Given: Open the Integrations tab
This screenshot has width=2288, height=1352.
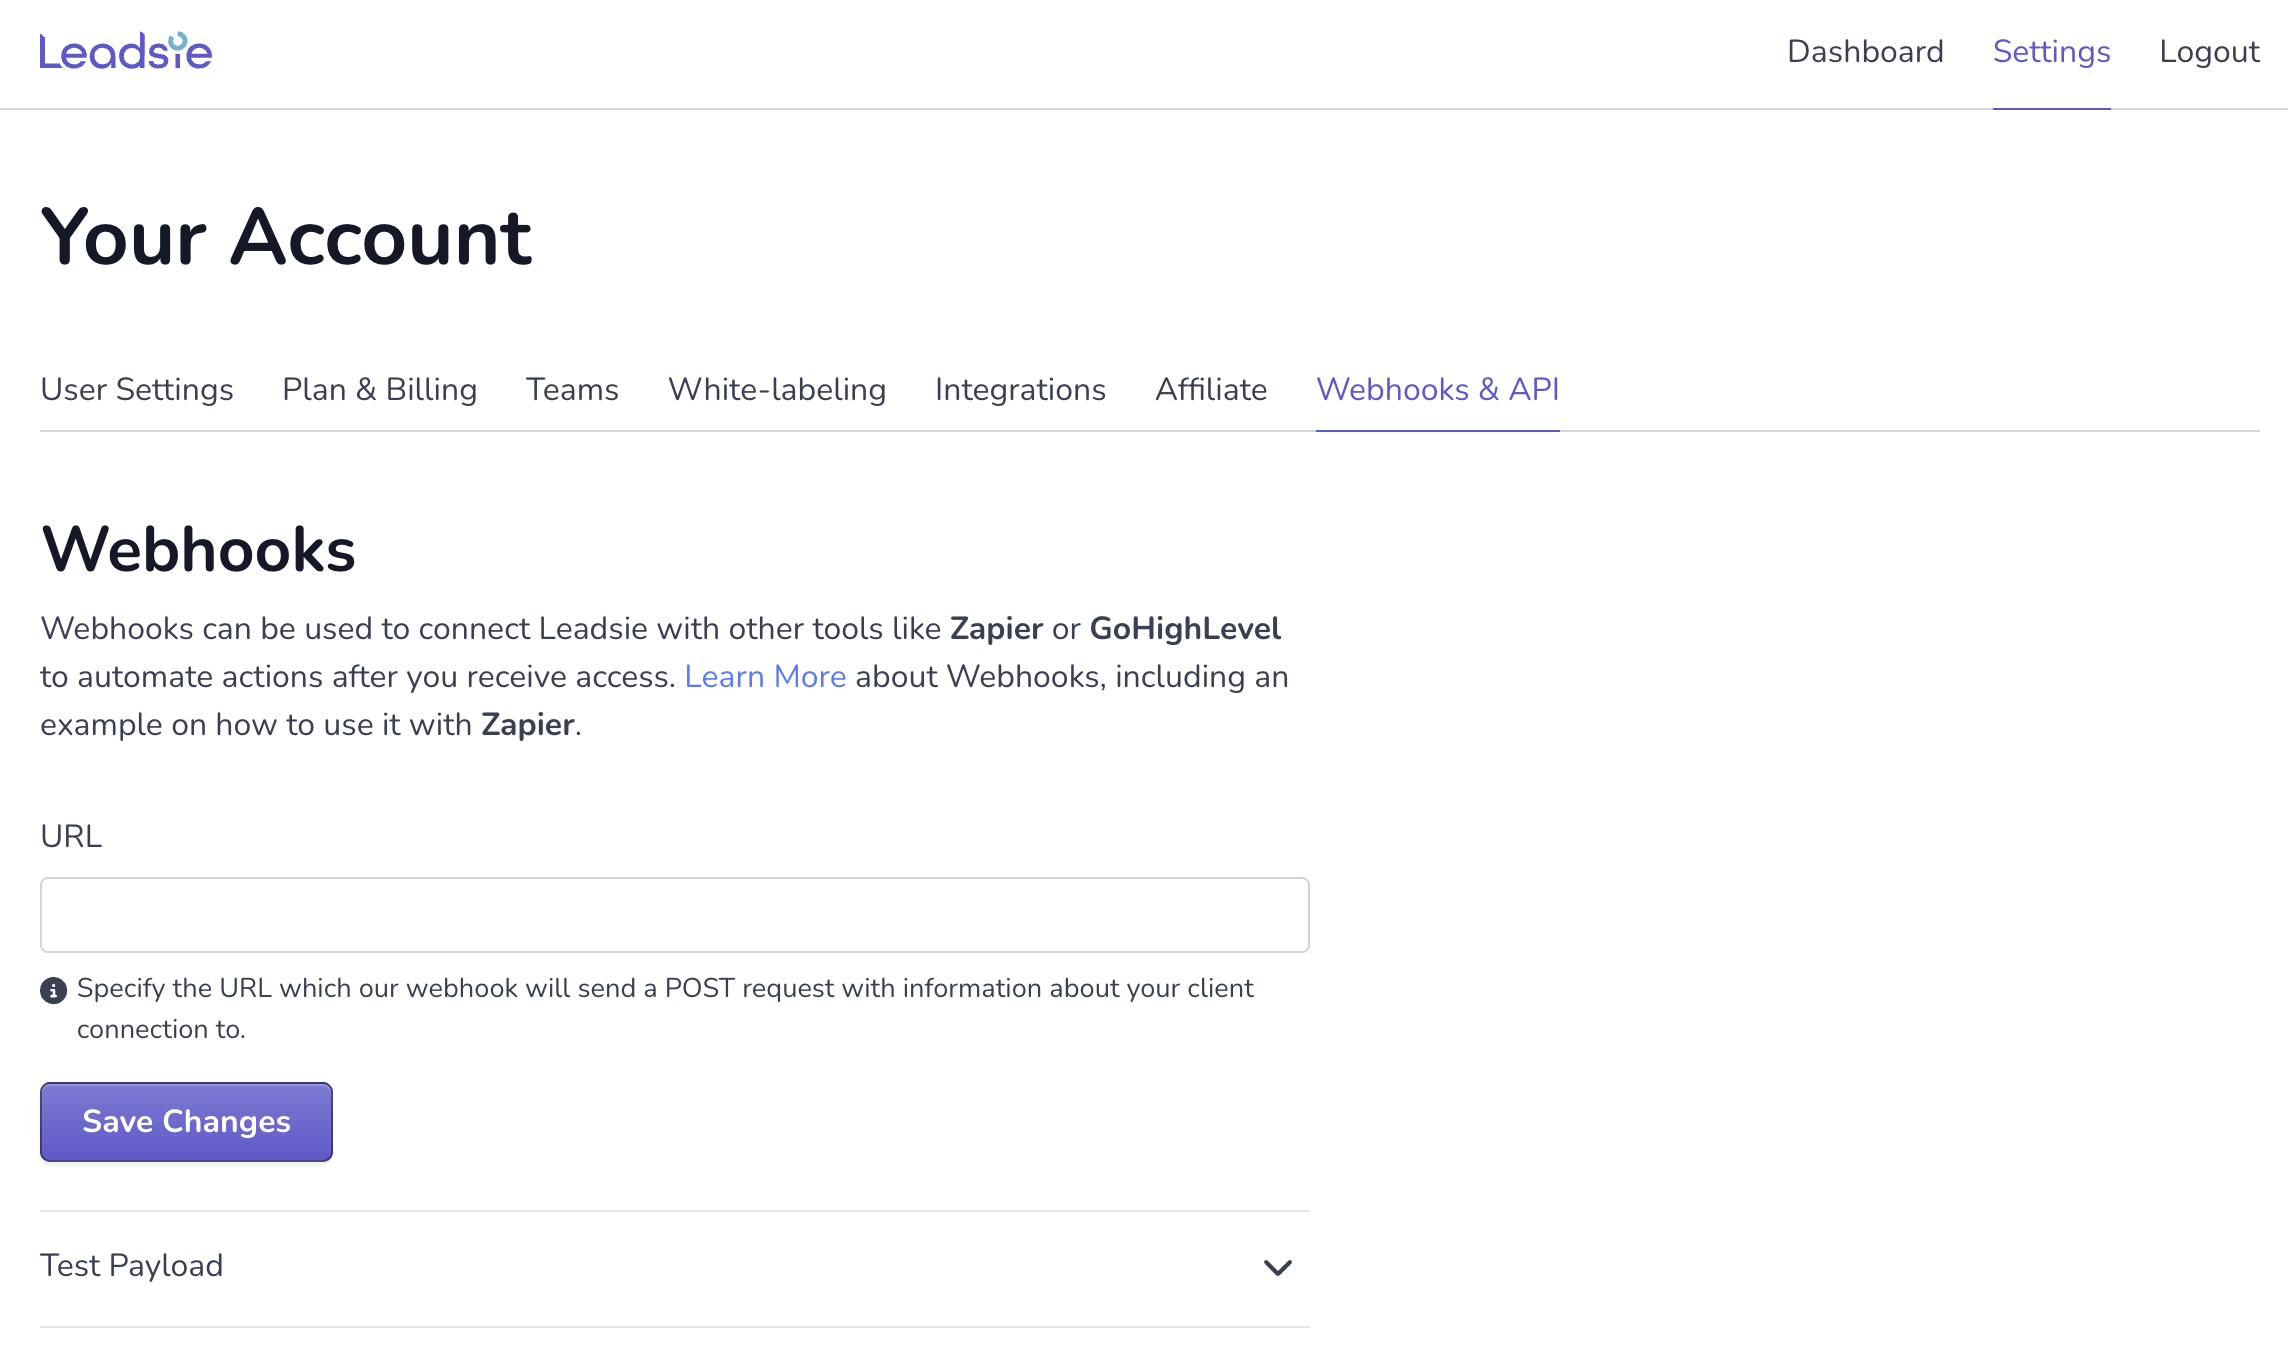Looking at the screenshot, I should (x=1020, y=390).
